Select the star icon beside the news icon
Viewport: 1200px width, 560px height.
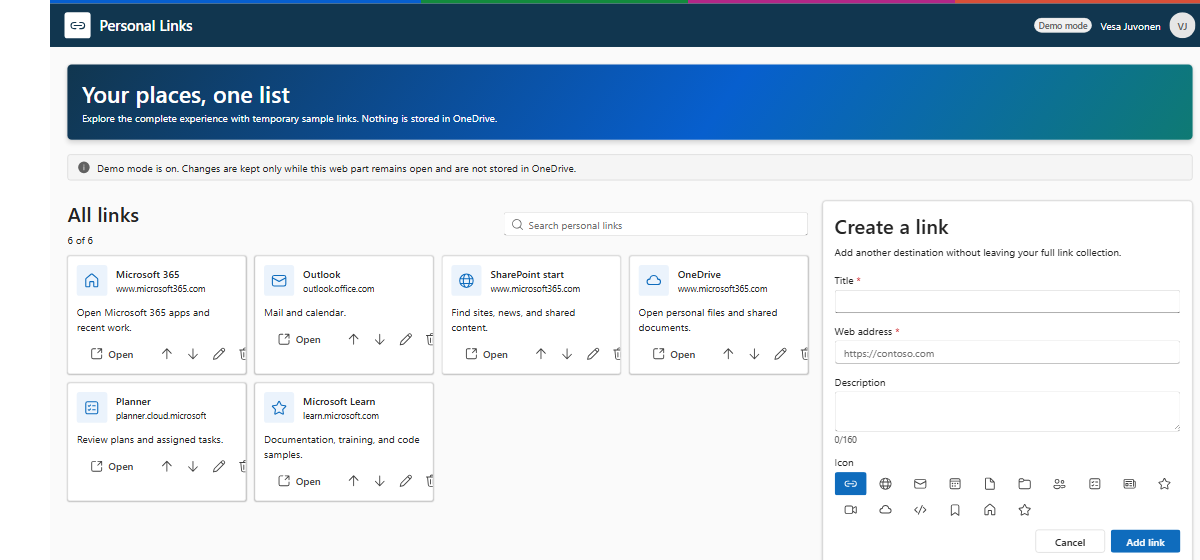pos(1164,484)
